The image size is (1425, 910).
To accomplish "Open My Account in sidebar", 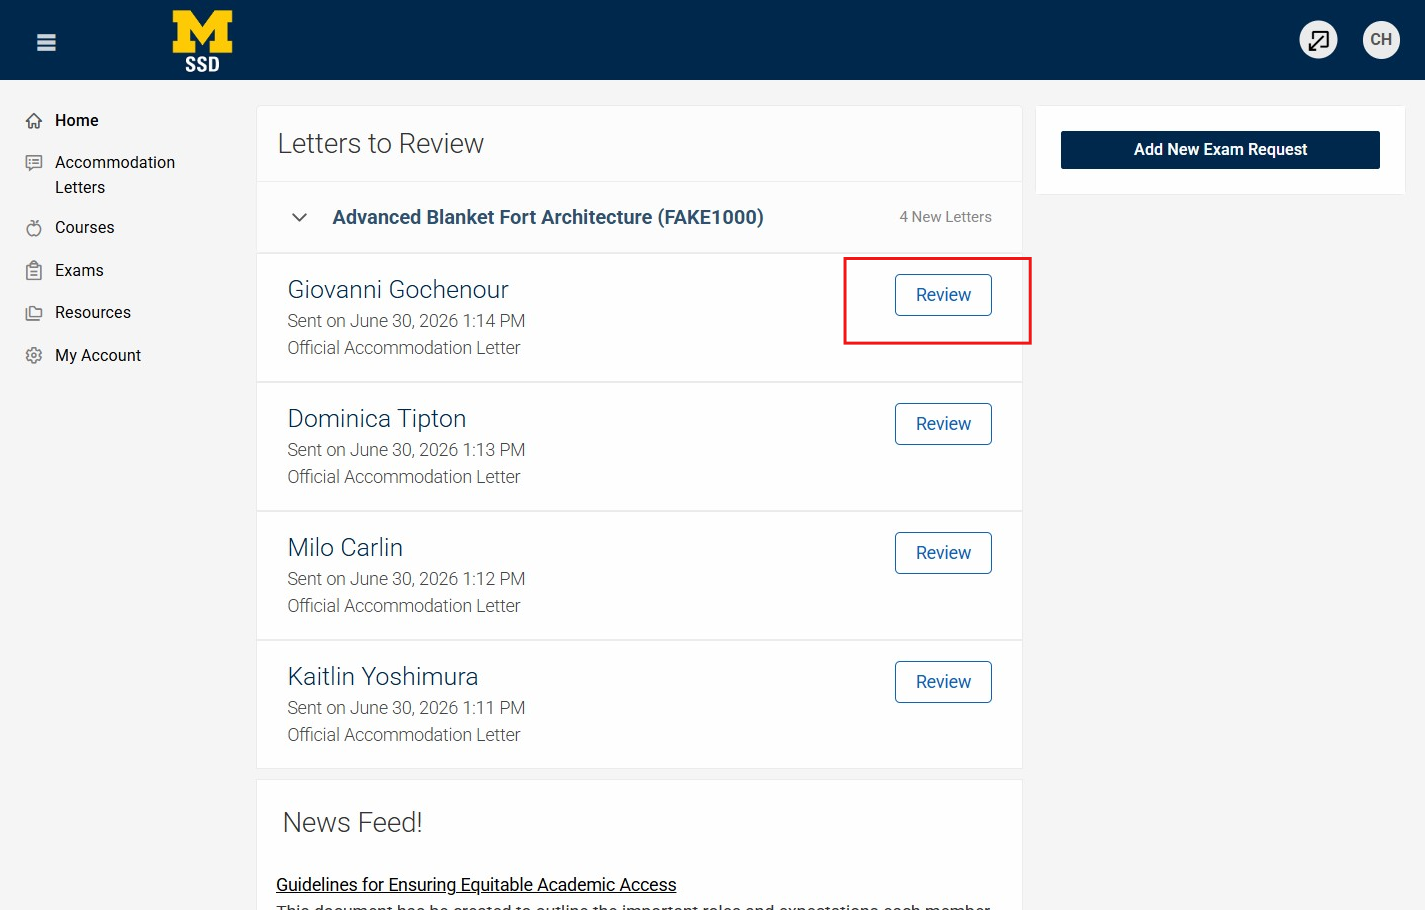I will click(98, 356).
